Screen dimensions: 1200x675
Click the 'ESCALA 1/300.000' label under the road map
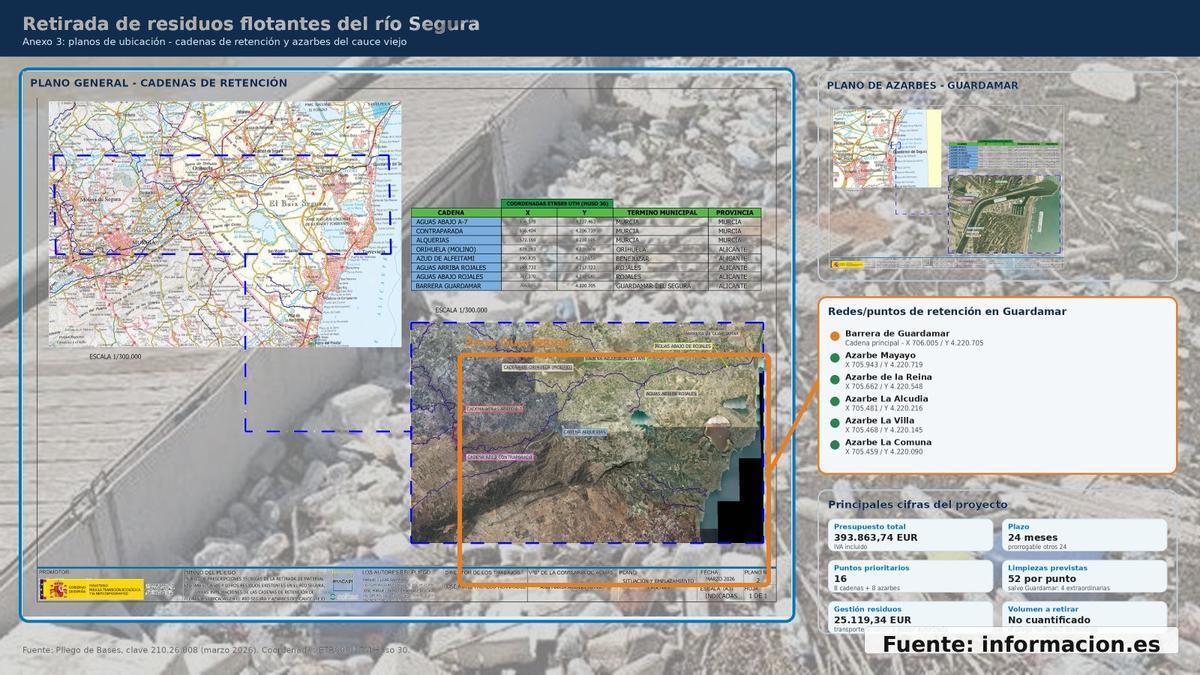[x=115, y=356]
